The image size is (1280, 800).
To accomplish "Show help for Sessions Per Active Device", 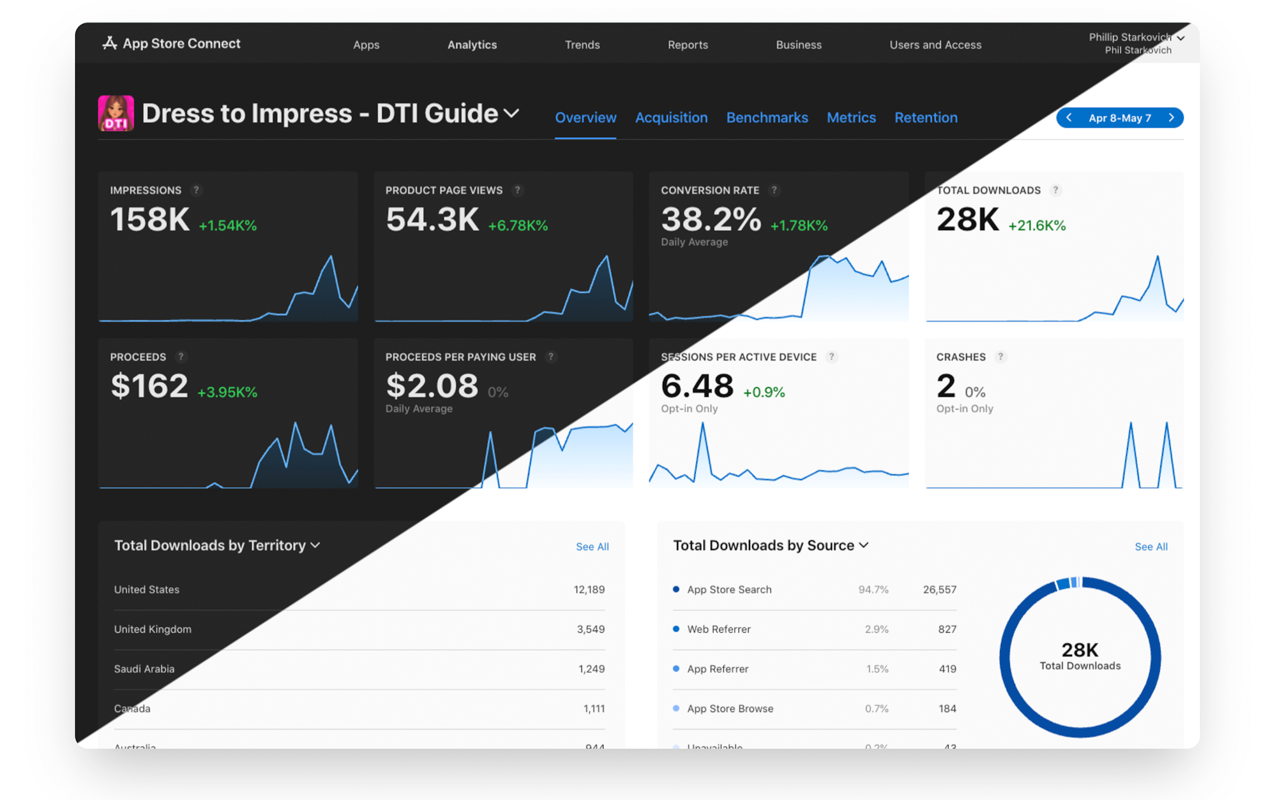I will coord(832,357).
